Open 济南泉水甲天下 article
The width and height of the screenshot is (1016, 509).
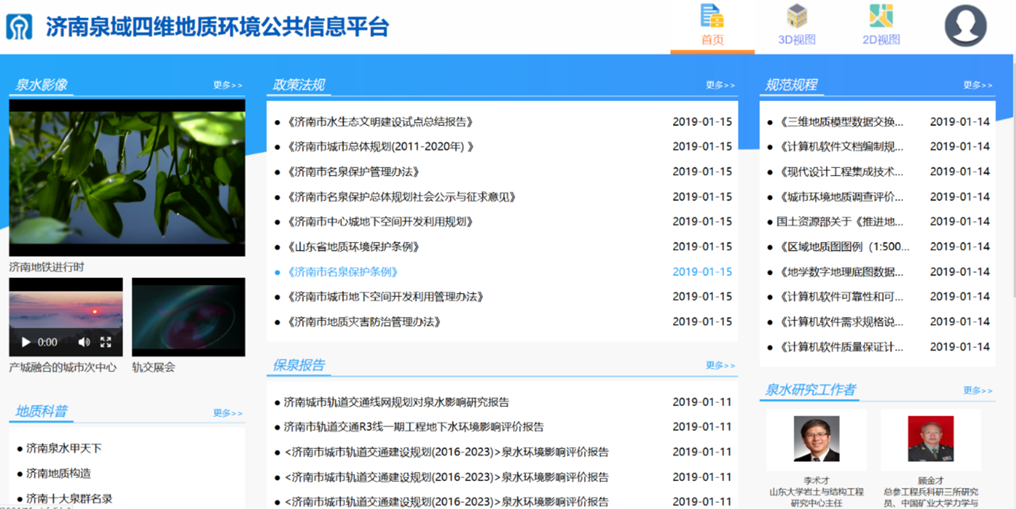64,448
